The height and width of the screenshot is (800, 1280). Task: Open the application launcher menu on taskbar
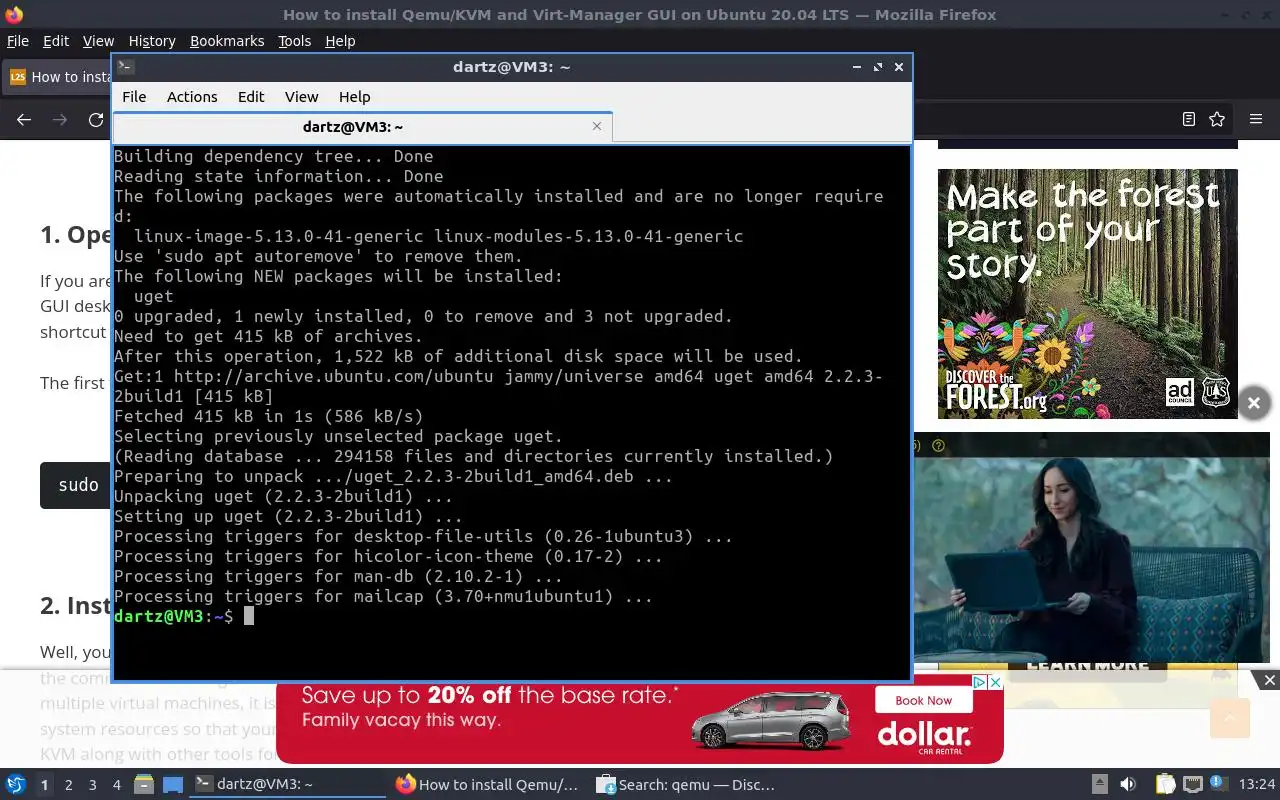[x=16, y=785]
